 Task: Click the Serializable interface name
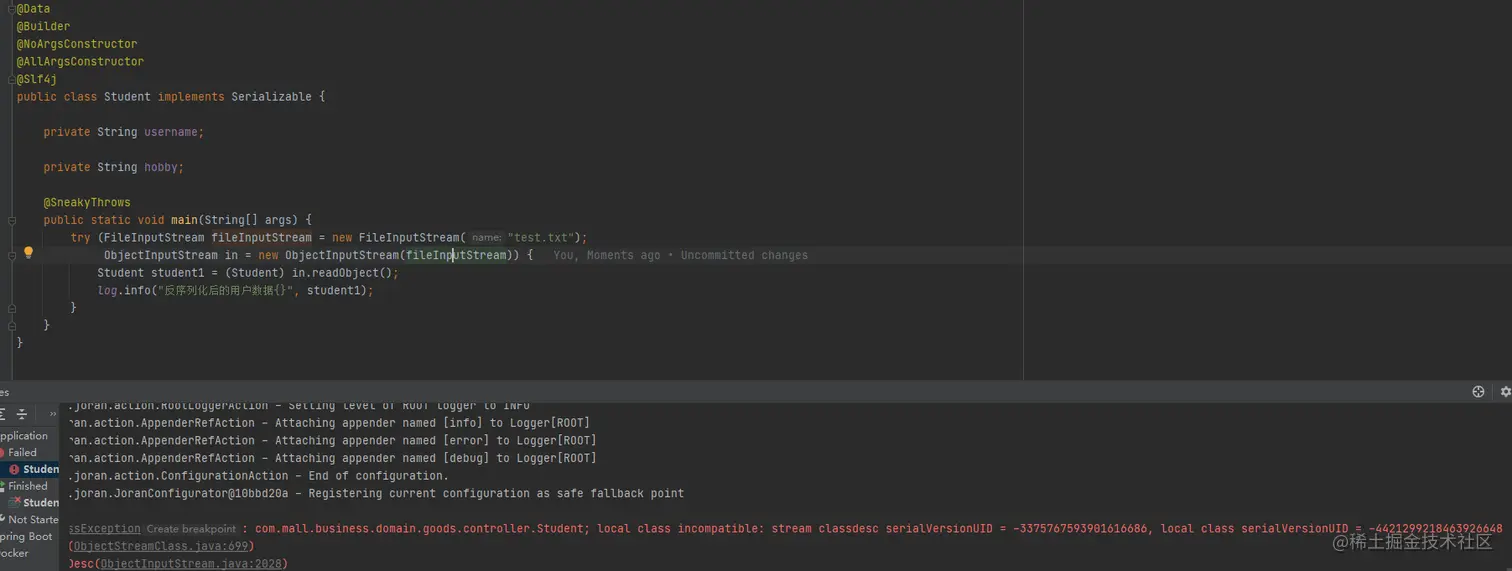(271, 97)
